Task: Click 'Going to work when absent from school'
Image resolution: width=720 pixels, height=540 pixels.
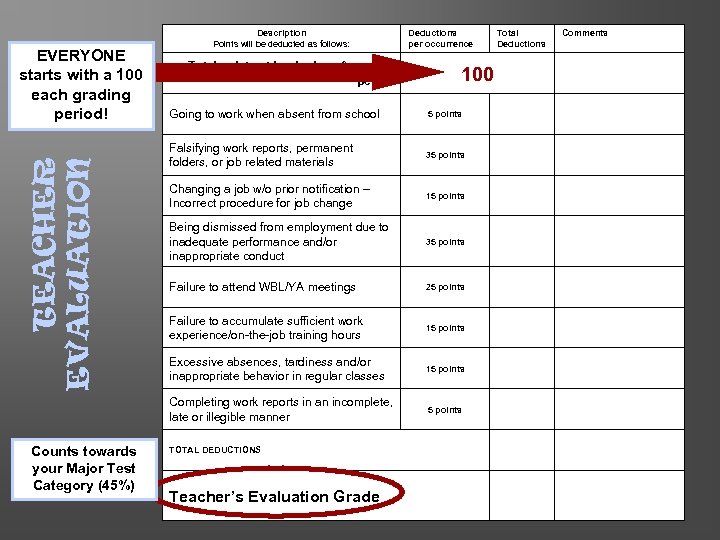Action: (x=274, y=114)
